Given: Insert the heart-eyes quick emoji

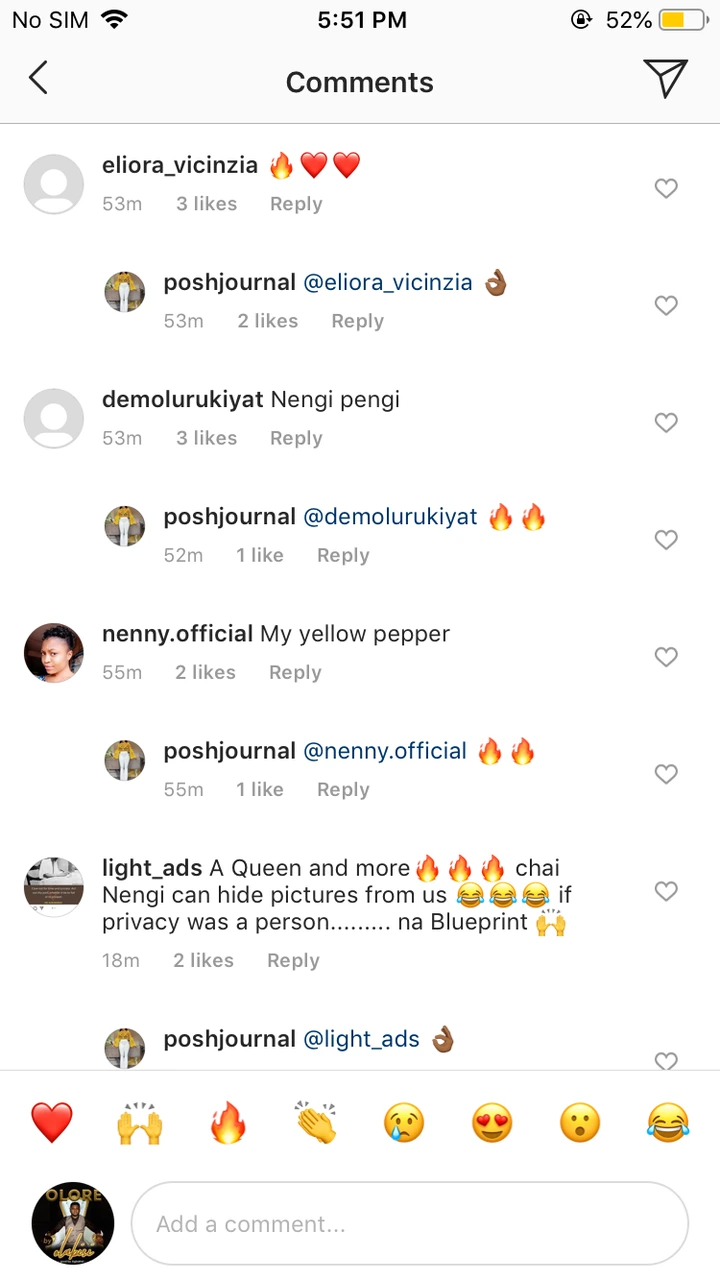Looking at the screenshot, I should (x=491, y=1122).
